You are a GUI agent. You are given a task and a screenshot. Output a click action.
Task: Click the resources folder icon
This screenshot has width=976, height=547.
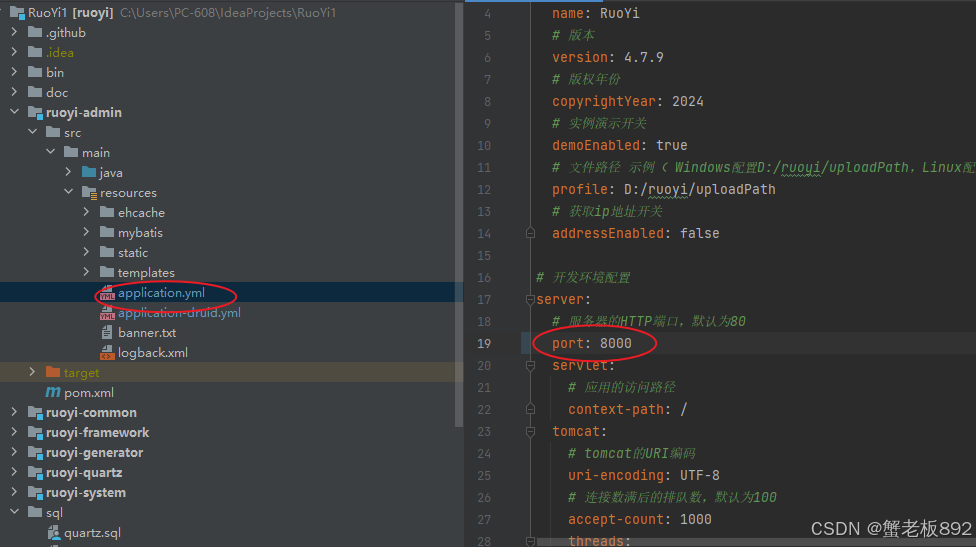89,193
